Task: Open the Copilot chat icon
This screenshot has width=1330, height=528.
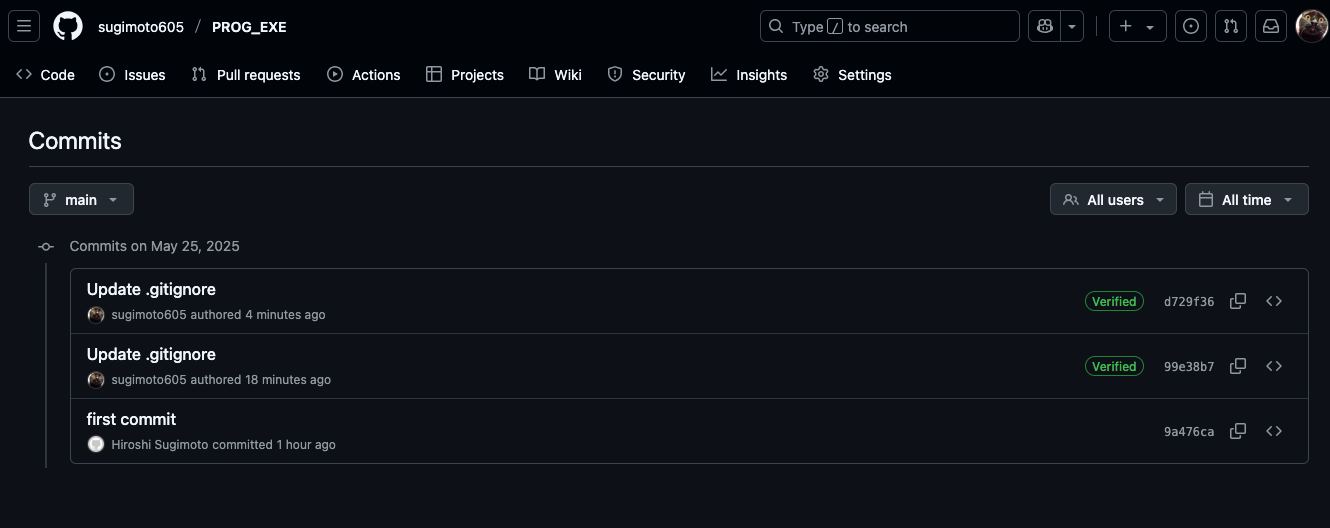Action: (1045, 27)
